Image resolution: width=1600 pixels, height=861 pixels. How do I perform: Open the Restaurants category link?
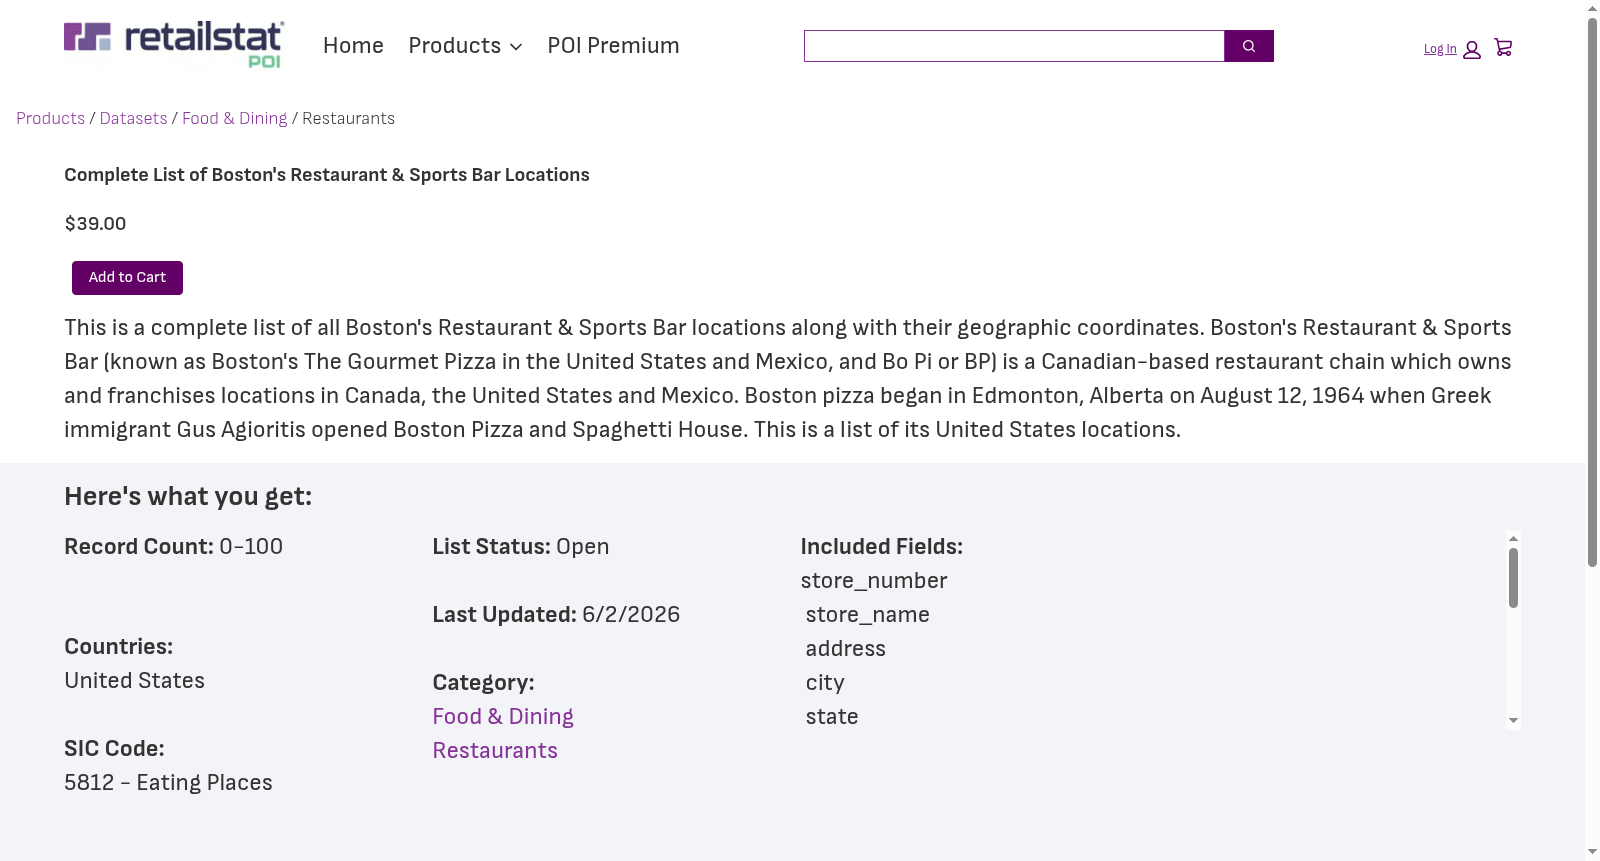click(495, 751)
